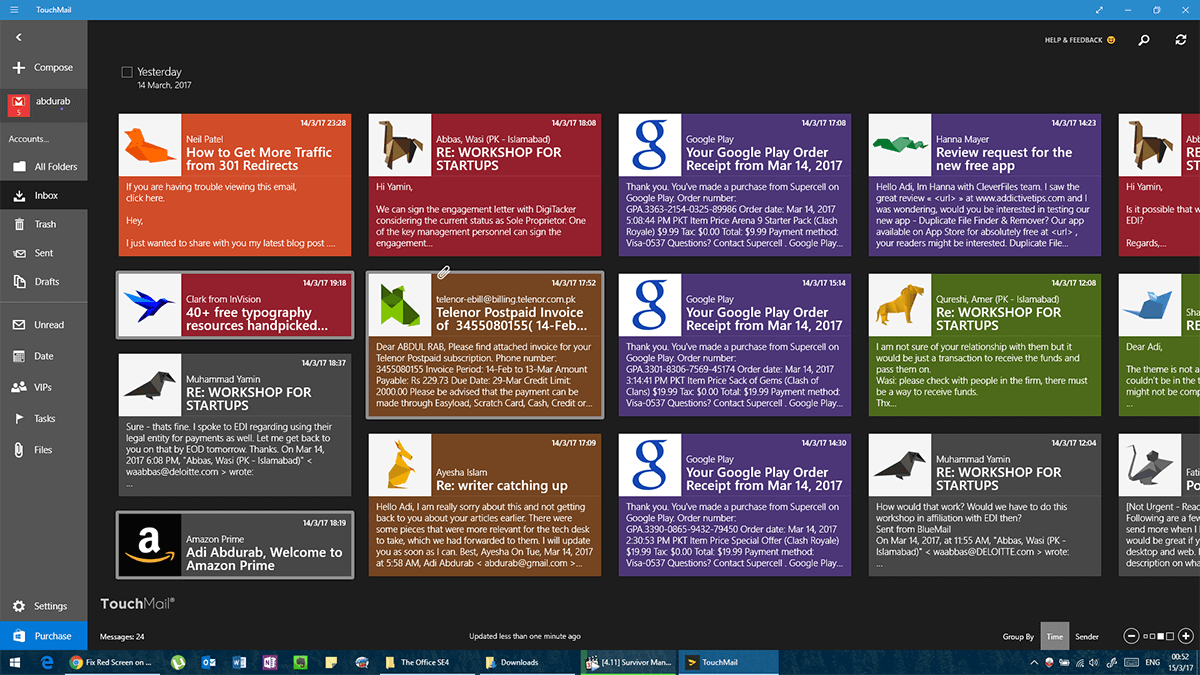Open the Sent folder
This screenshot has width=1200, height=675.
(43, 253)
